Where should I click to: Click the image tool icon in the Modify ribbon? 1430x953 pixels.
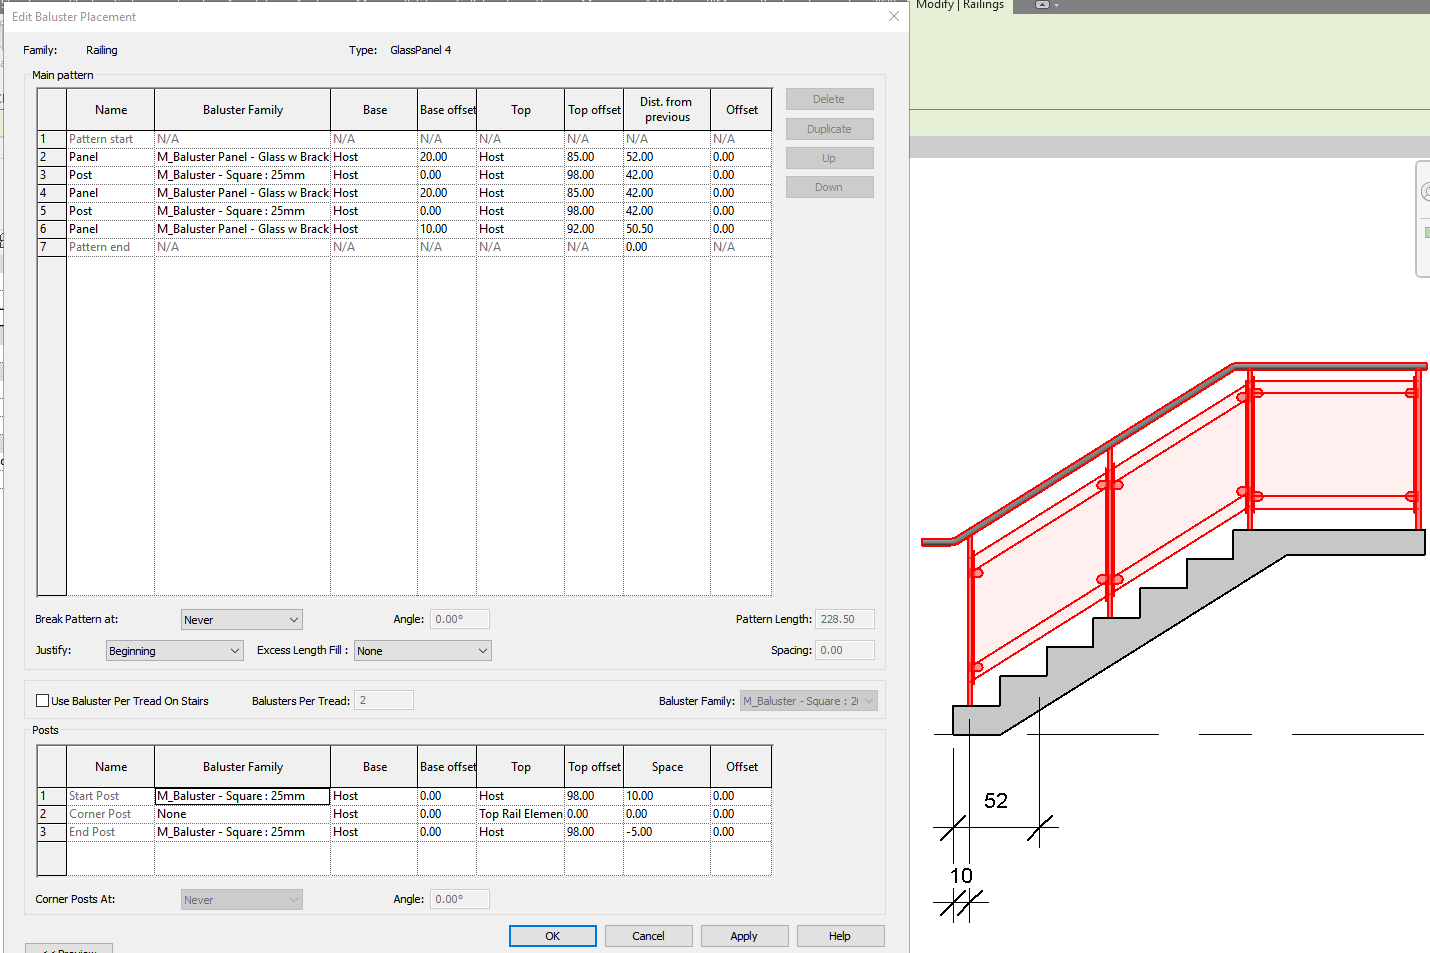coord(1042,5)
